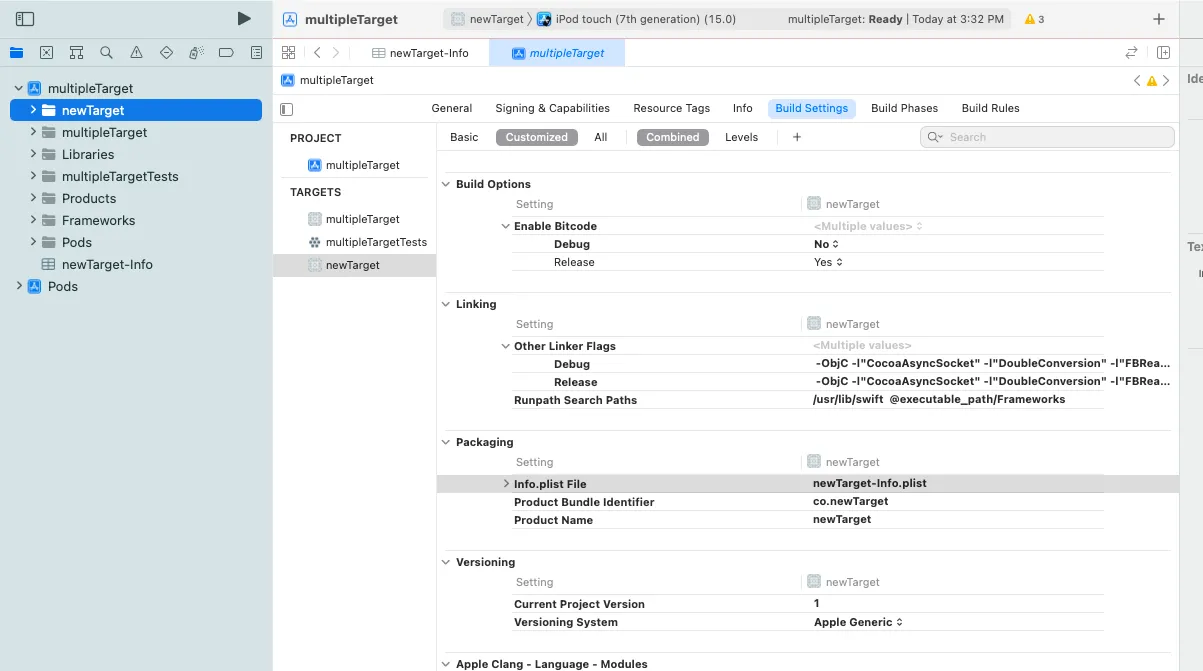
Task: Open Versioning System Apple Generic dropdown
Action: (859, 622)
